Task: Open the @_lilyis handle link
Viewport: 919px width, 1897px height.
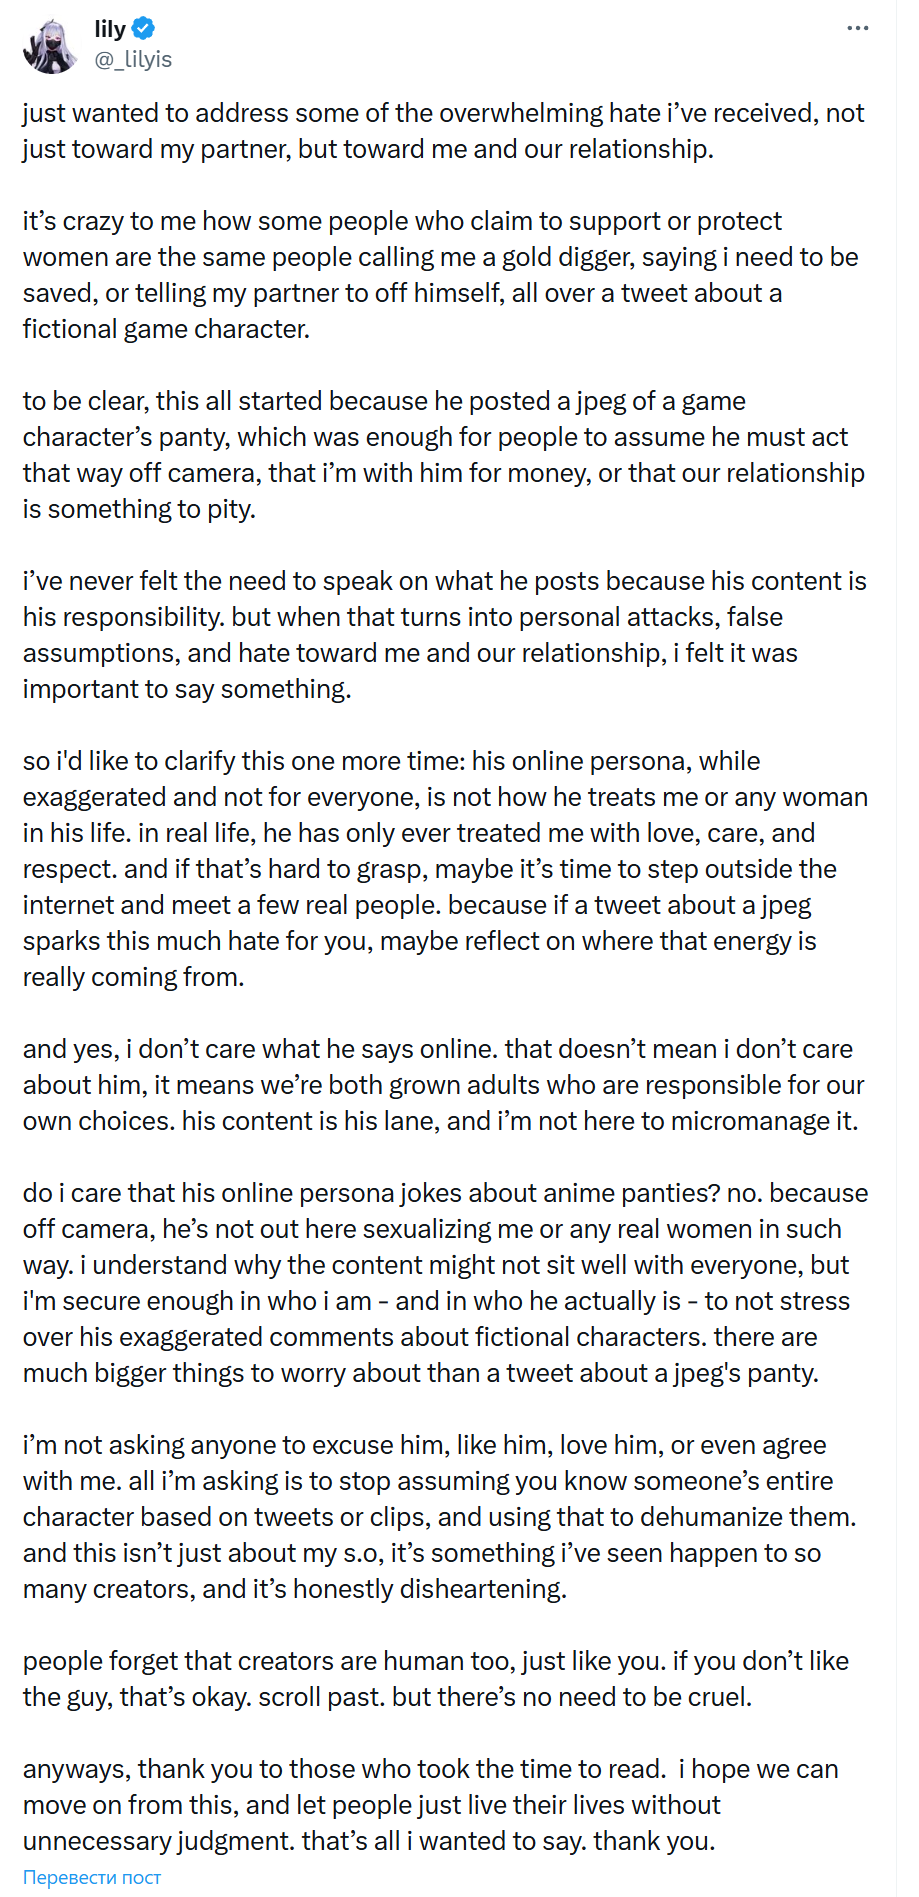Action: [133, 60]
